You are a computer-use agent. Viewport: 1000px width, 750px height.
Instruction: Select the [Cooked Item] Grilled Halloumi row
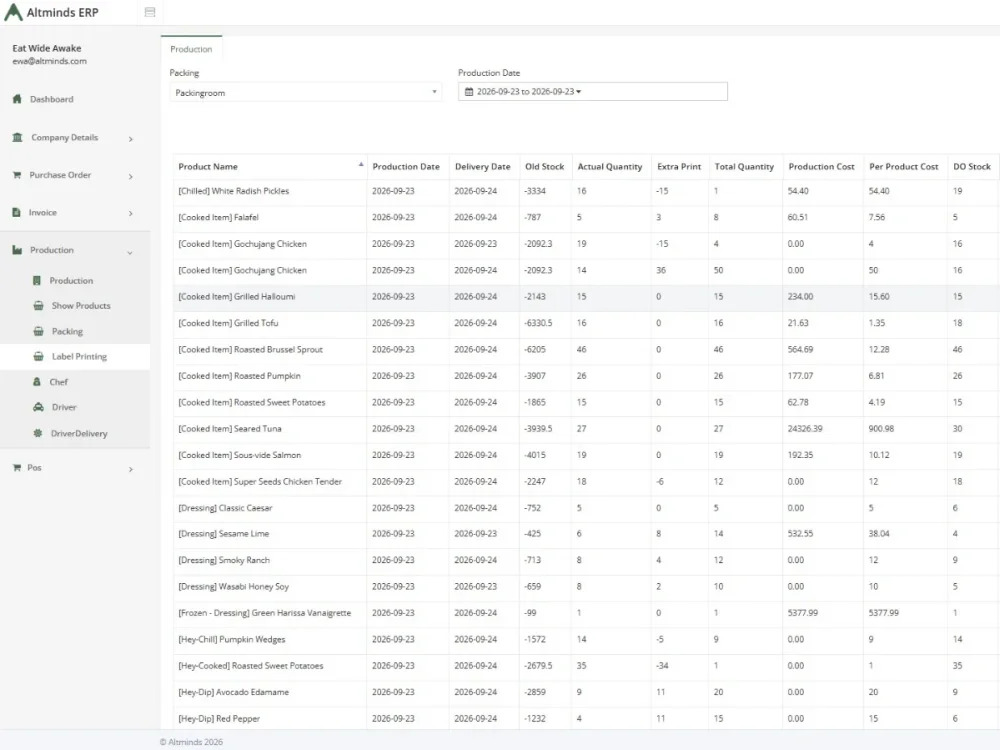[585, 297]
